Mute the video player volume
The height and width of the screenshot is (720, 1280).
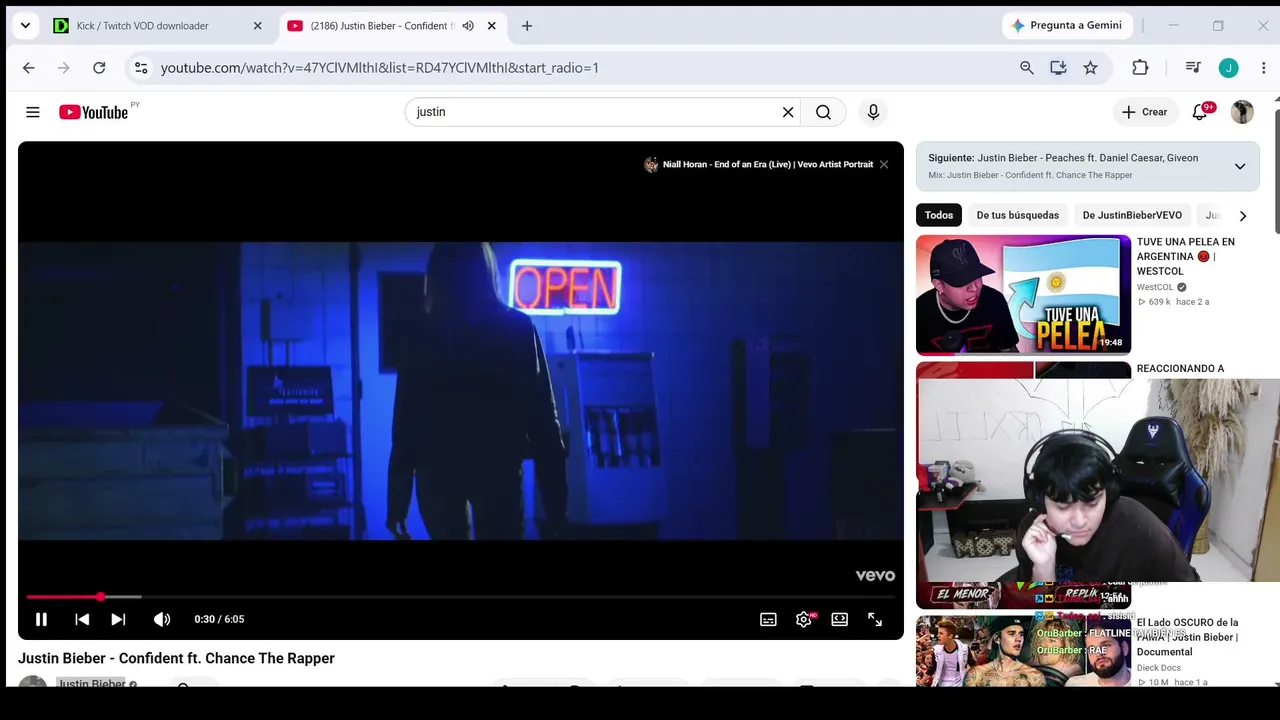coord(162,619)
